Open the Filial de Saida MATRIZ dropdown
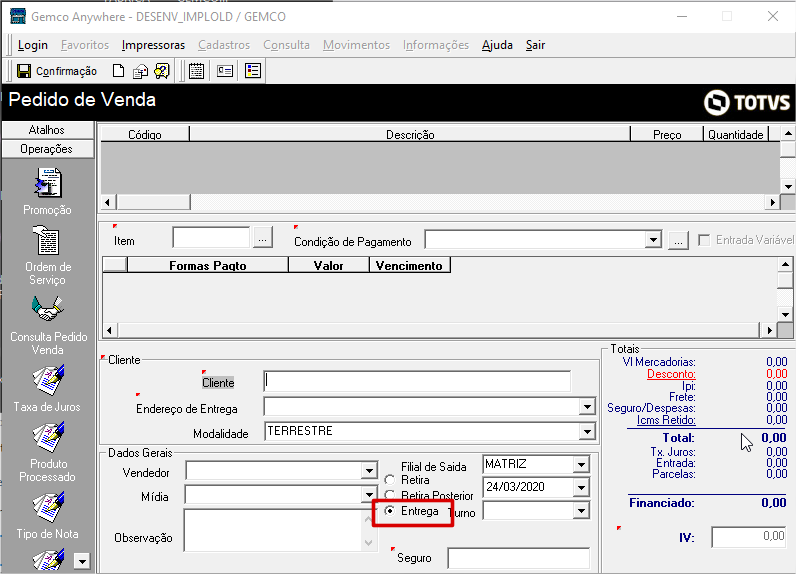The image size is (796, 574). click(x=581, y=464)
